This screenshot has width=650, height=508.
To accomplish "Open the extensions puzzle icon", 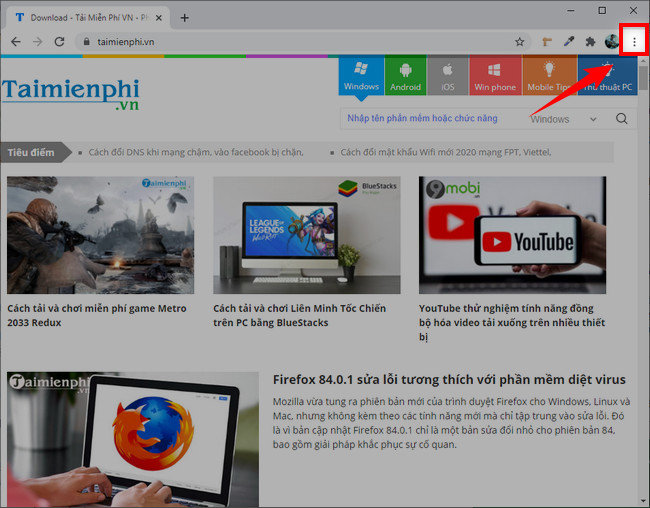I will [590, 41].
